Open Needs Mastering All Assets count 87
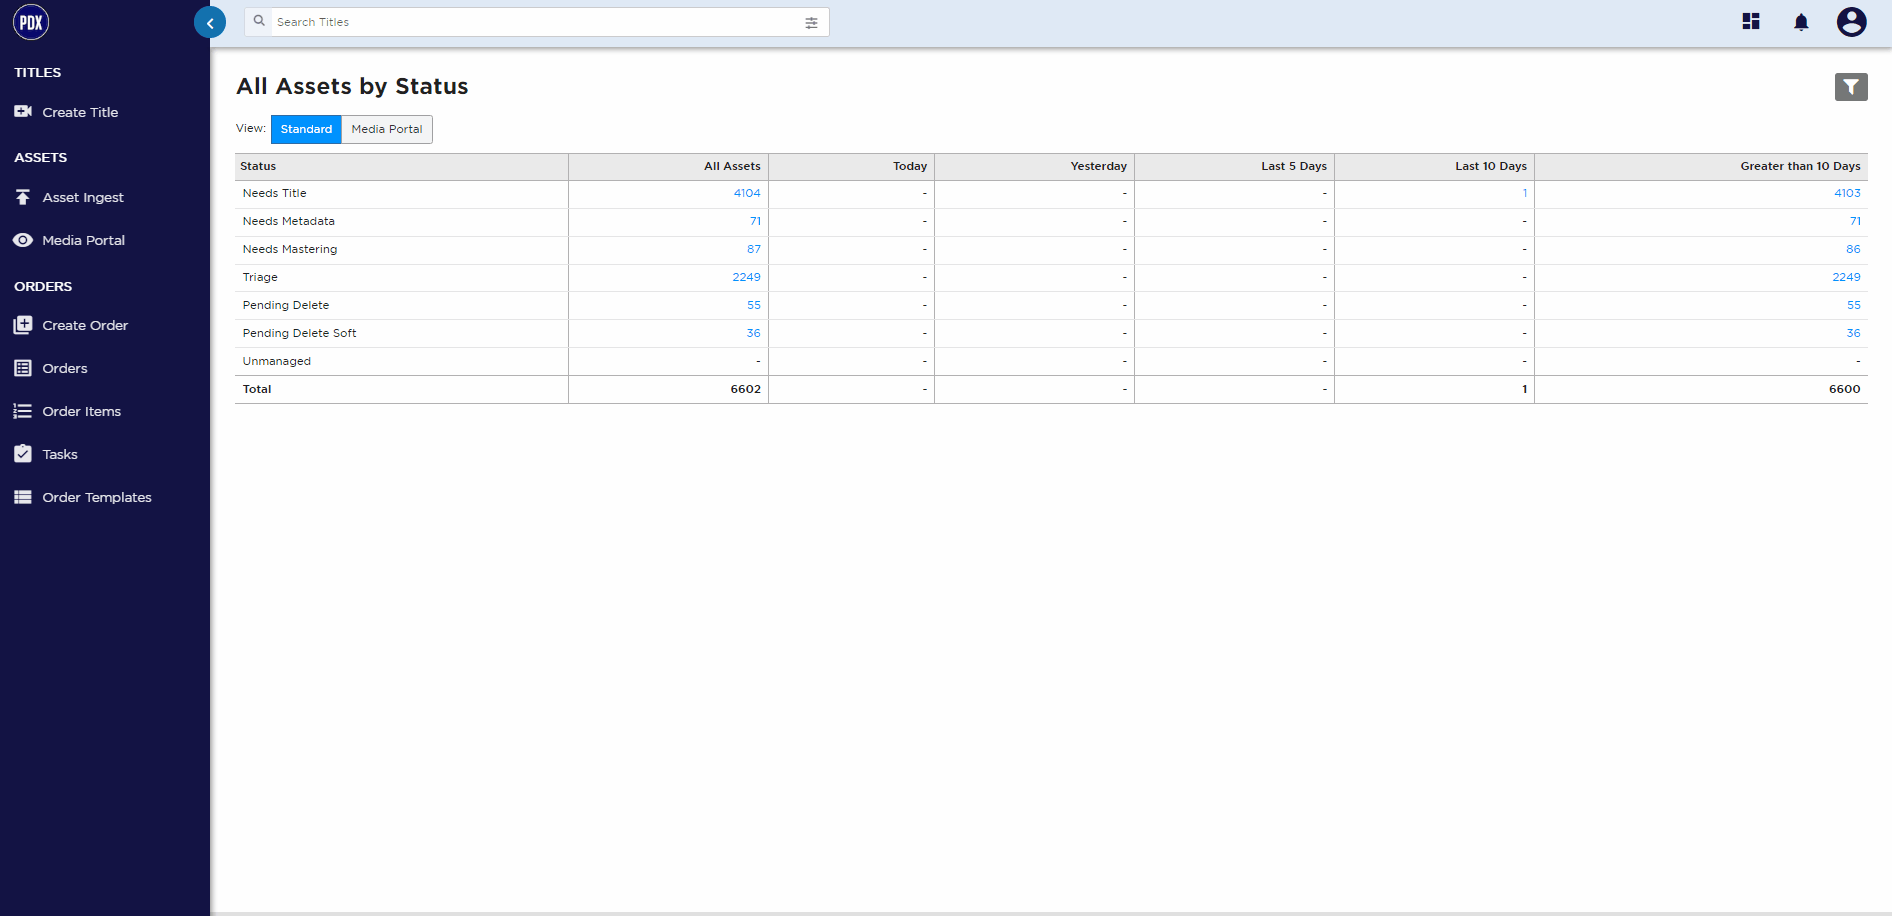Screen dimensions: 1892x916 click(754, 249)
